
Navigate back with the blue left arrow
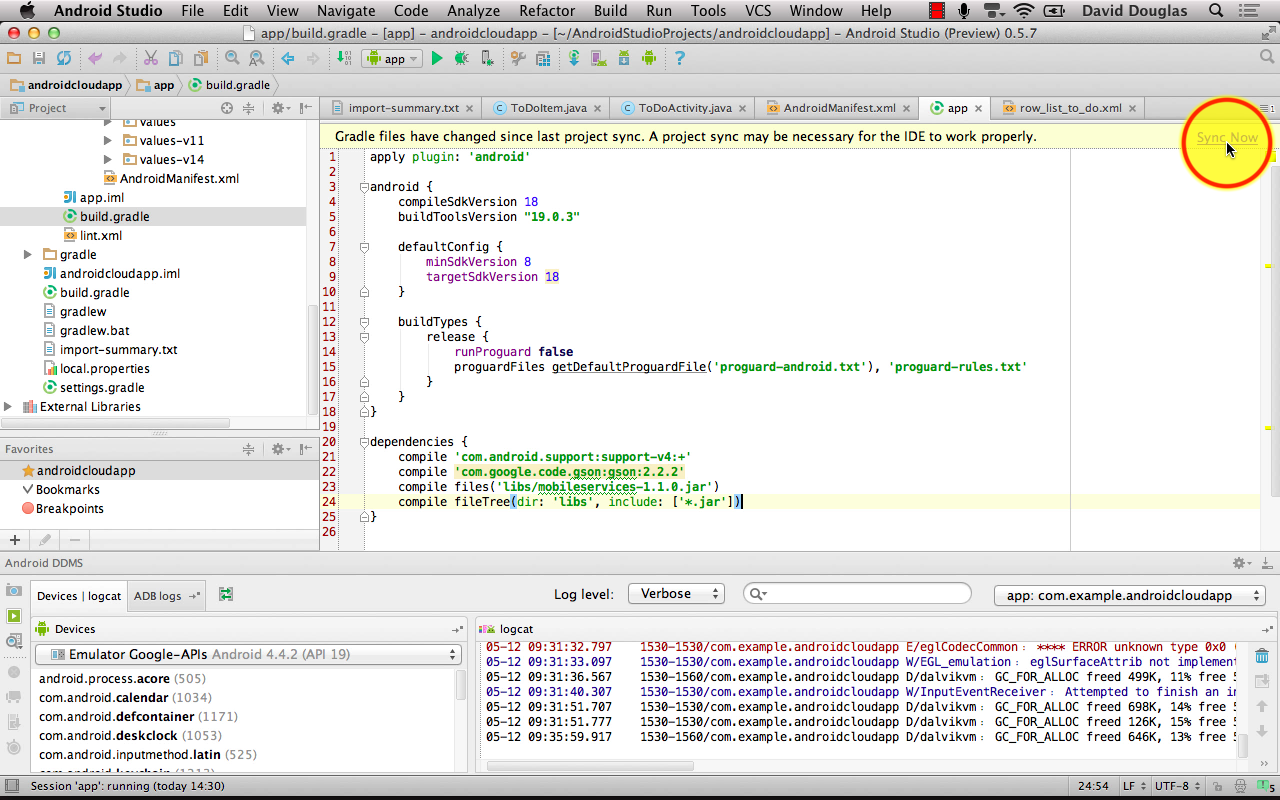point(288,59)
